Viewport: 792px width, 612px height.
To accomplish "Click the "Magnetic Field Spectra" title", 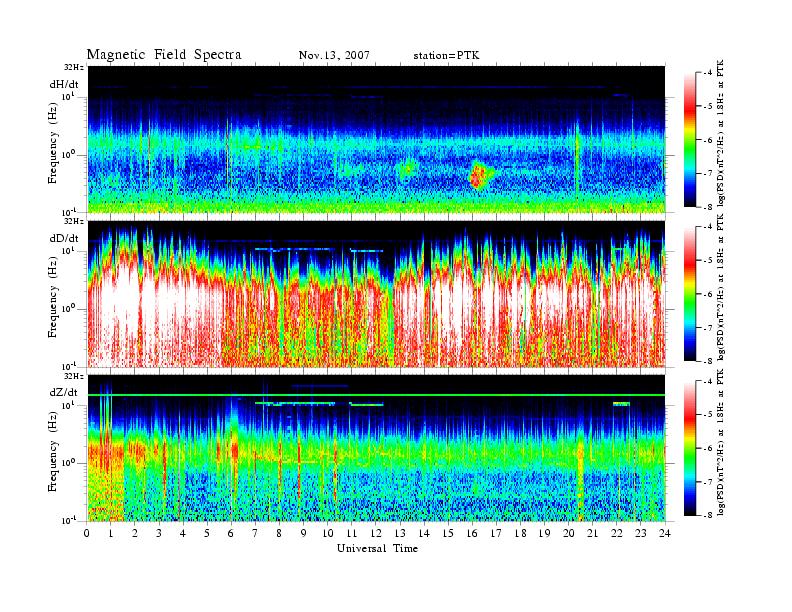I will [x=164, y=55].
